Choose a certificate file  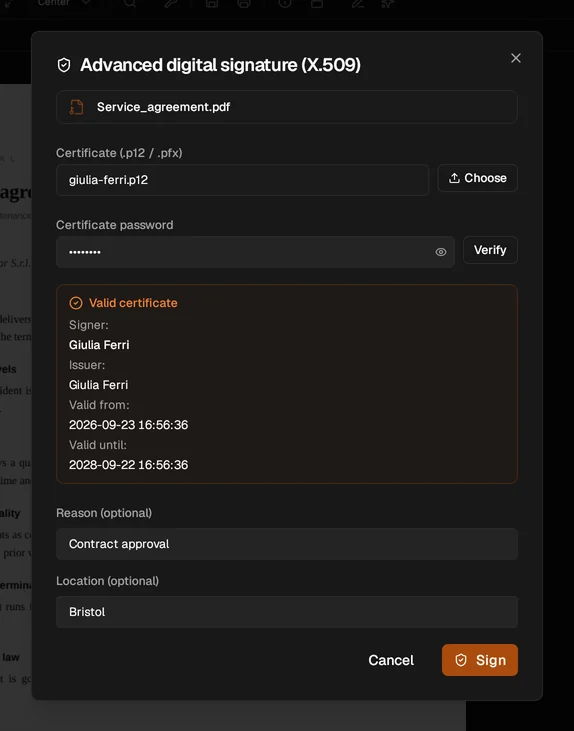(x=477, y=178)
